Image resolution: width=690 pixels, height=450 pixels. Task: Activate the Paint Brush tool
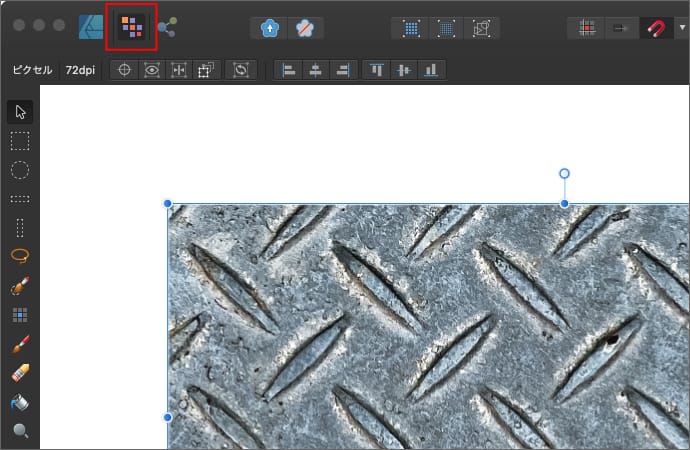click(x=20, y=345)
